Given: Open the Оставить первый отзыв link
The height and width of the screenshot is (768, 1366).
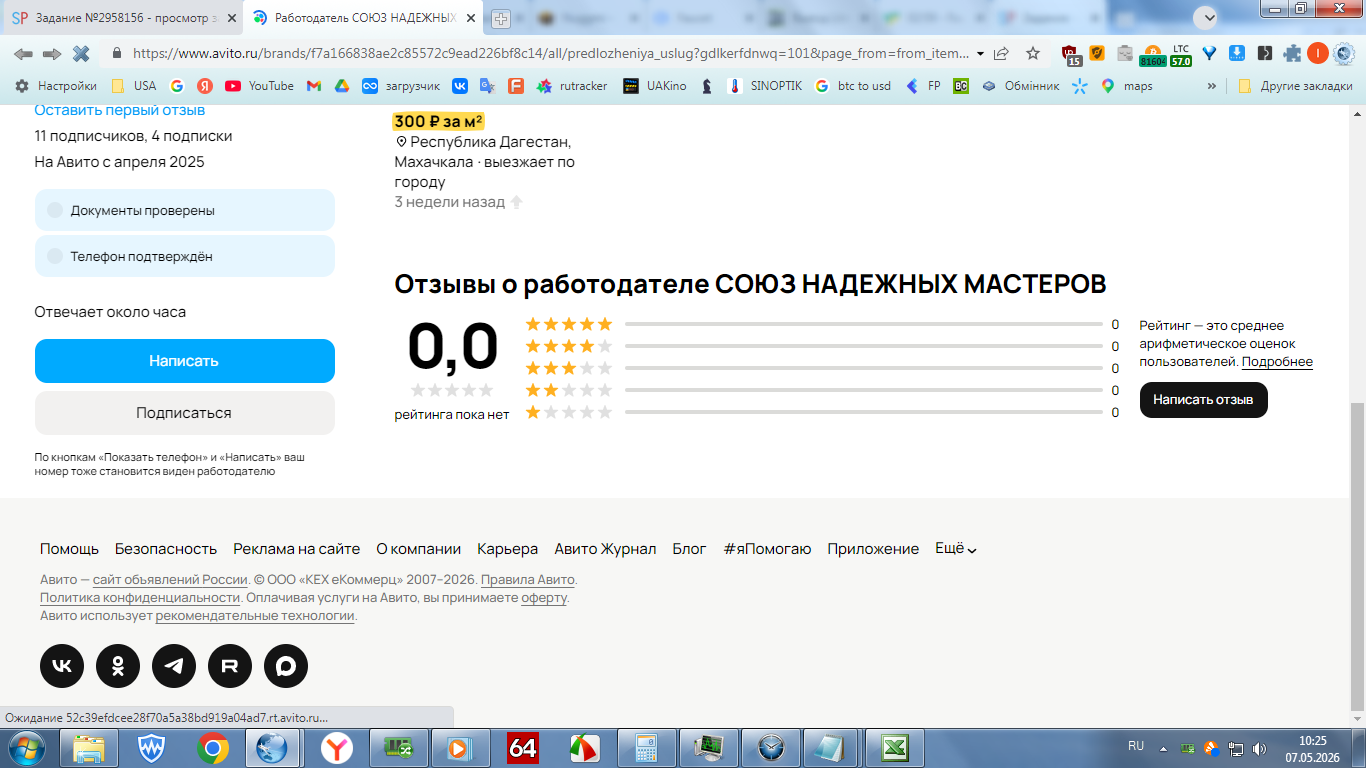Looking at the screenshot, I should pos(120,110).
